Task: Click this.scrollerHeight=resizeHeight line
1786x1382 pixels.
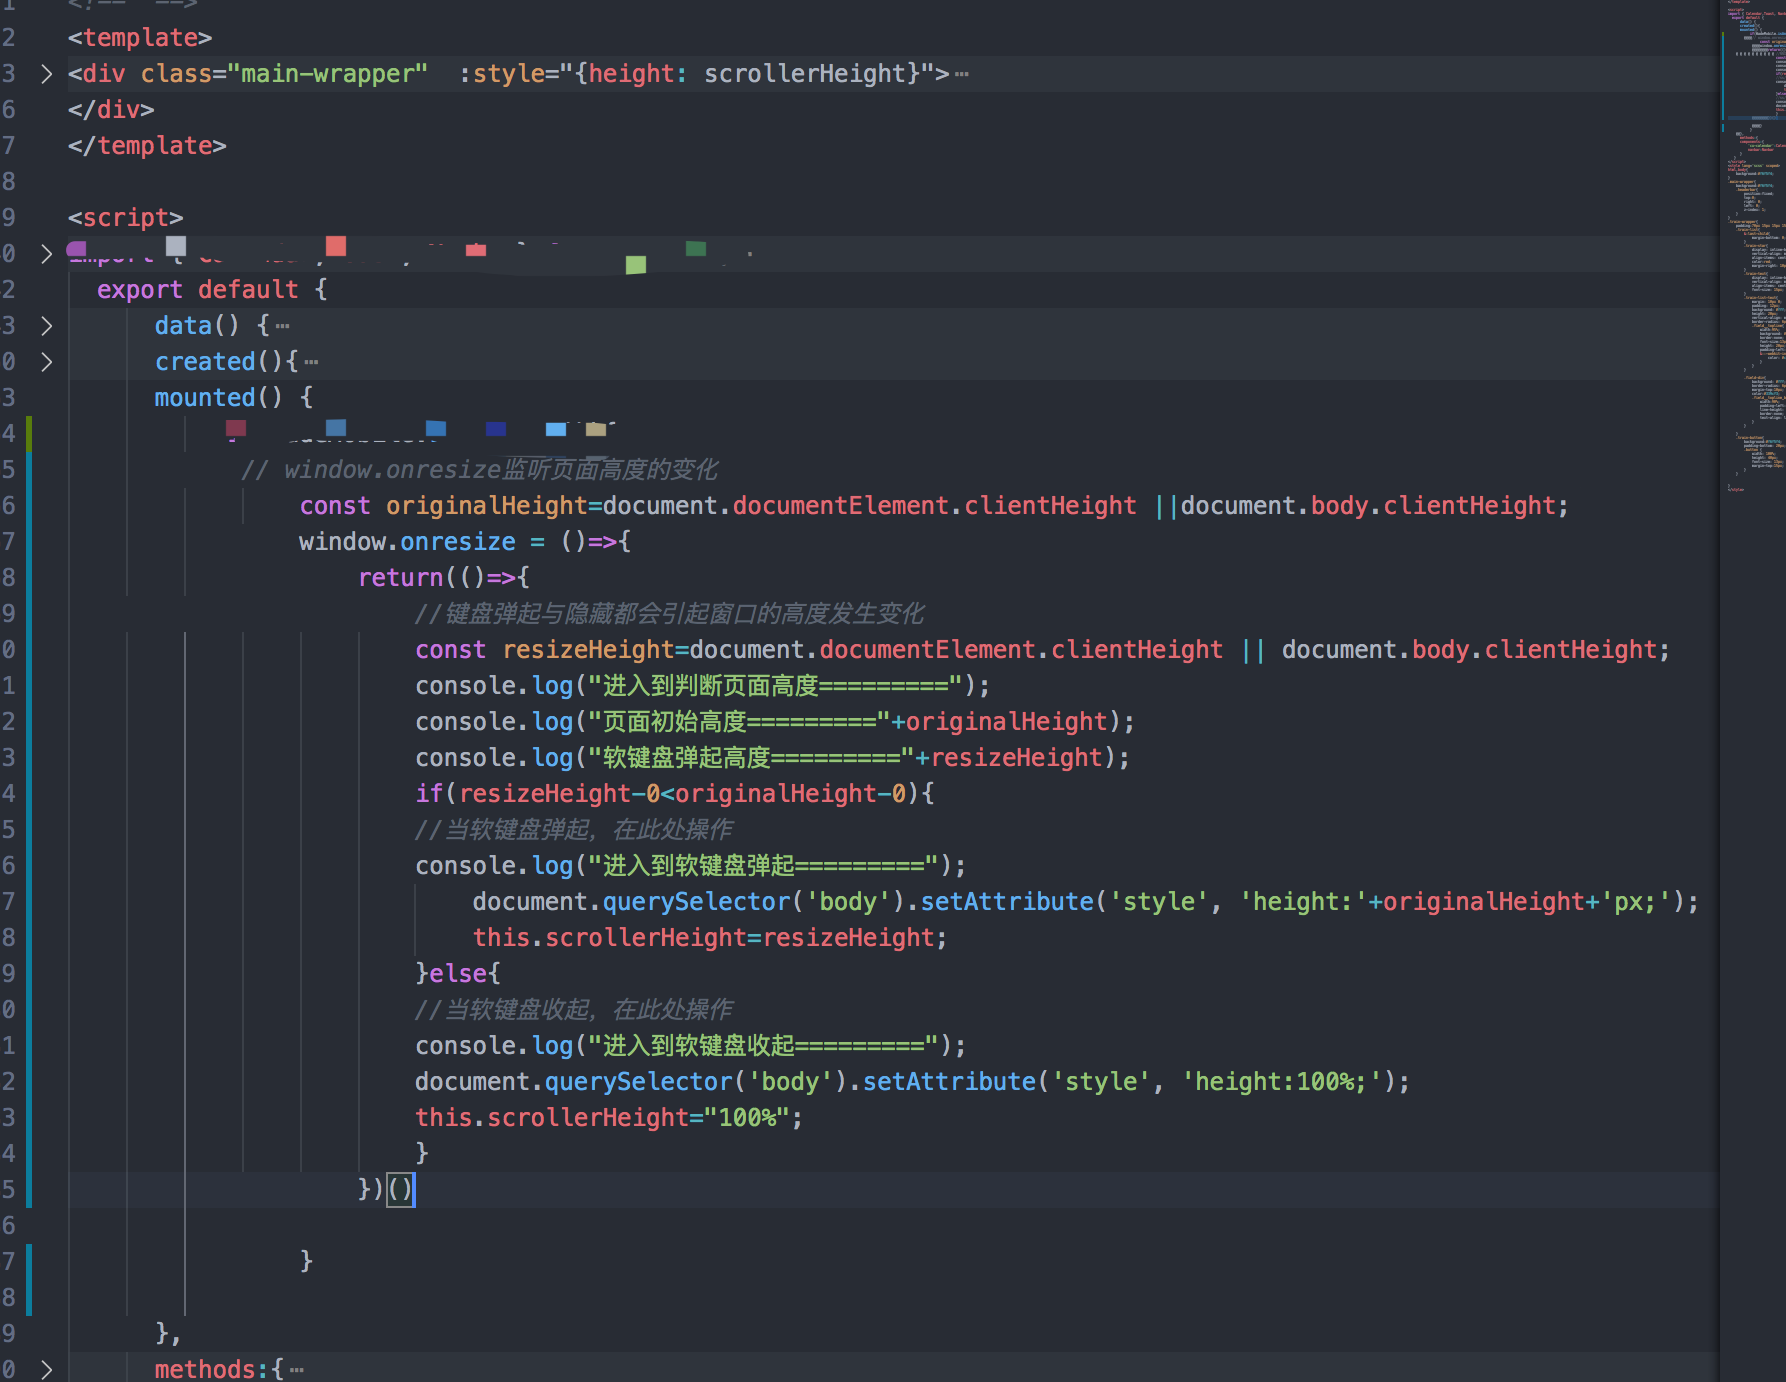Action: (x=710, y=938)
